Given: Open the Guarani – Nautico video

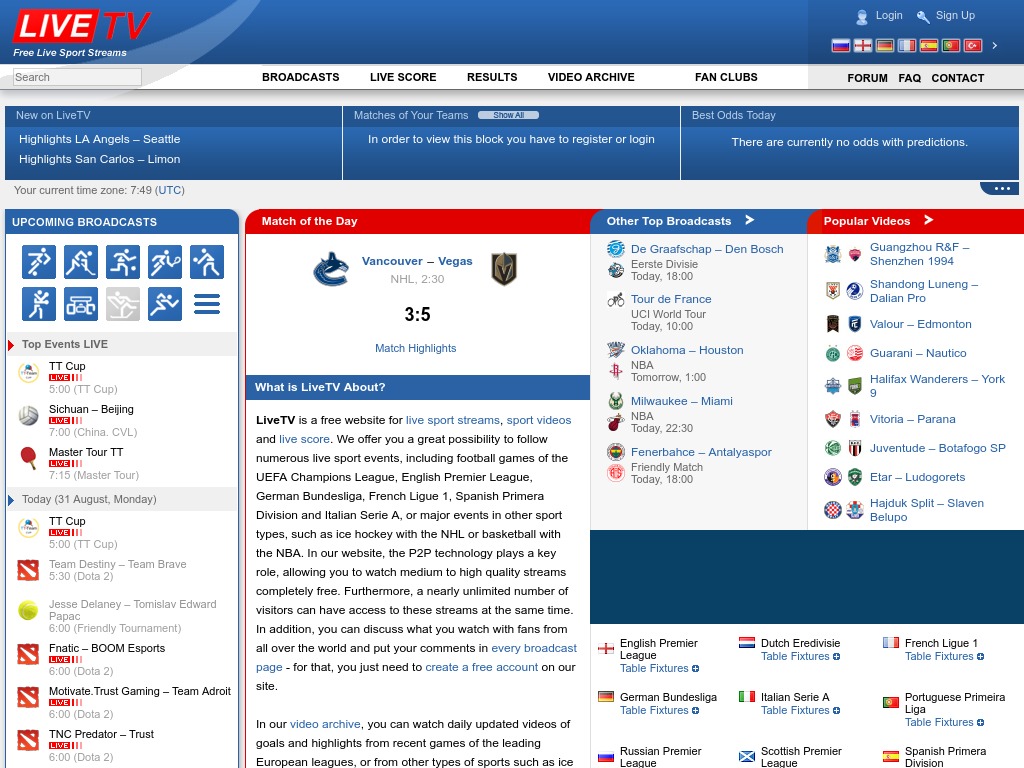Looking at the screenshot, I should tap(918, 353).
